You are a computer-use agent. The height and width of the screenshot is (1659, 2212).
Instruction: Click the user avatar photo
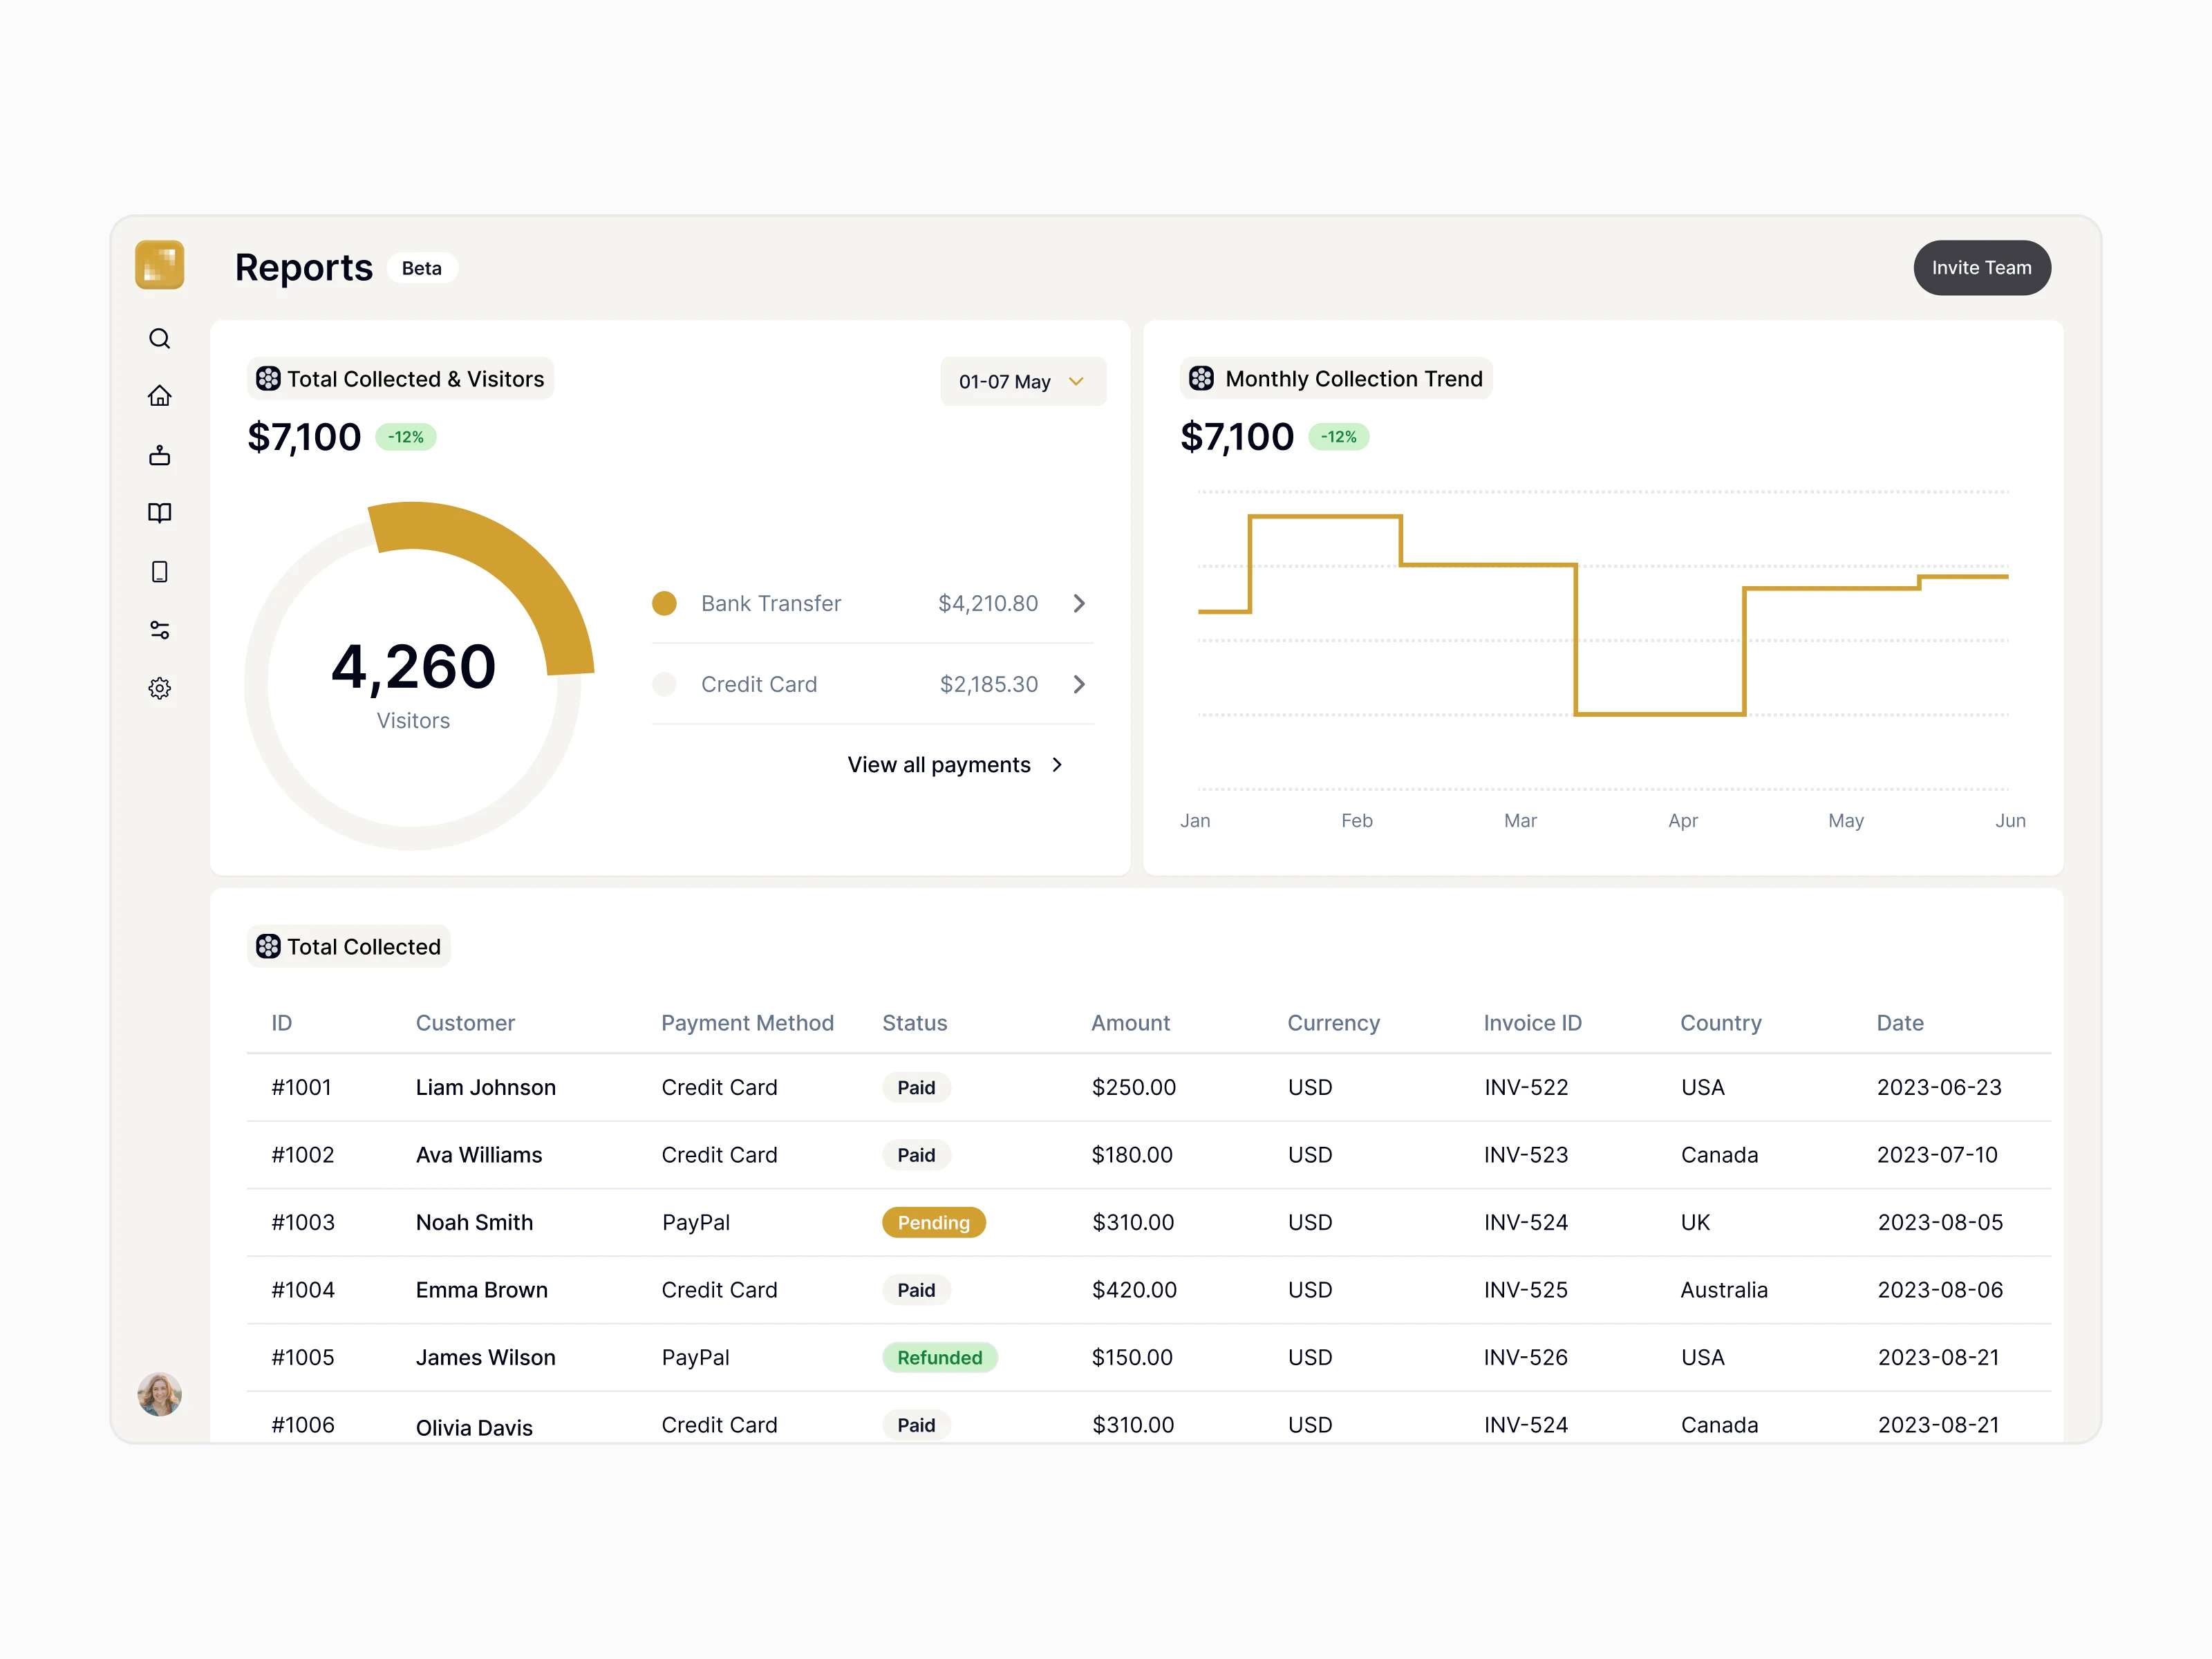pos(159,1393)
